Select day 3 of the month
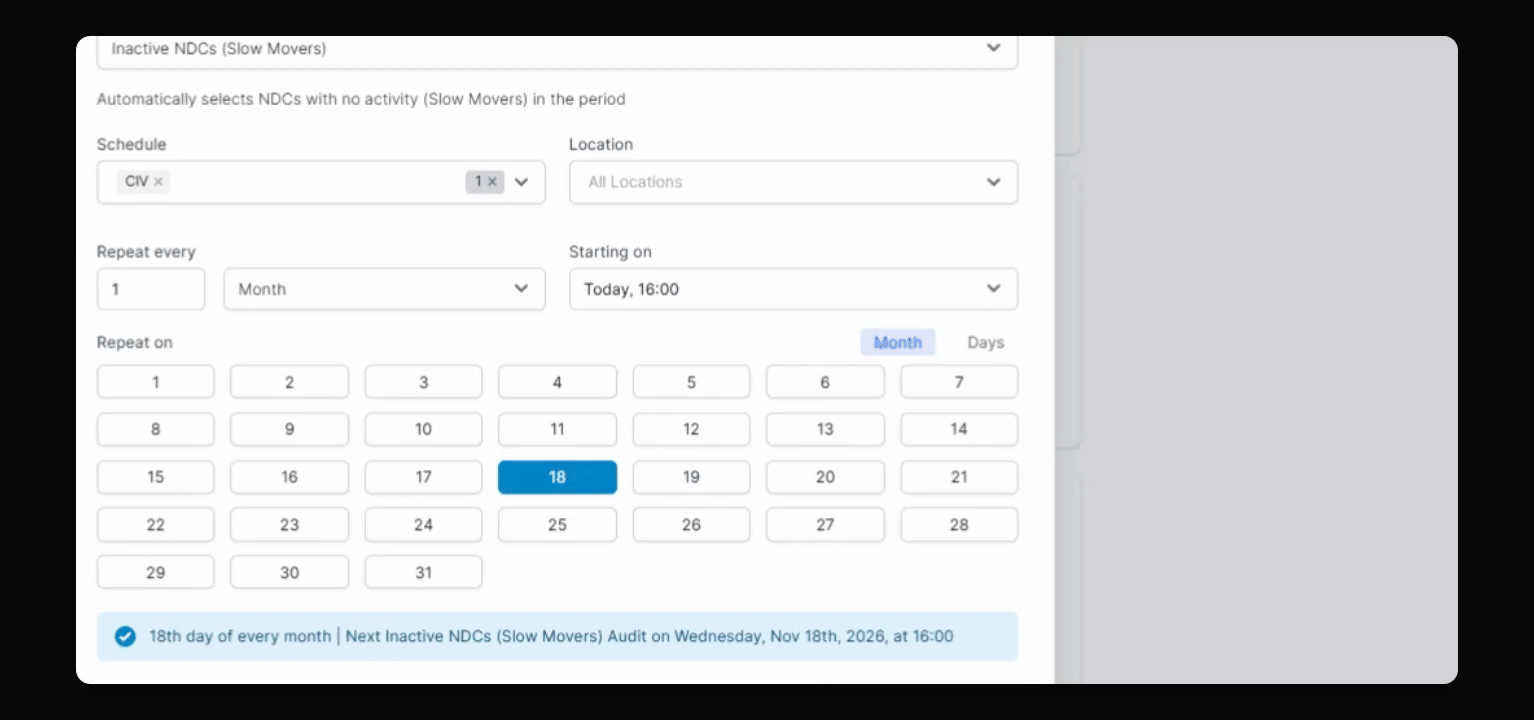1534x720 pixels. [x=423, y=382]
